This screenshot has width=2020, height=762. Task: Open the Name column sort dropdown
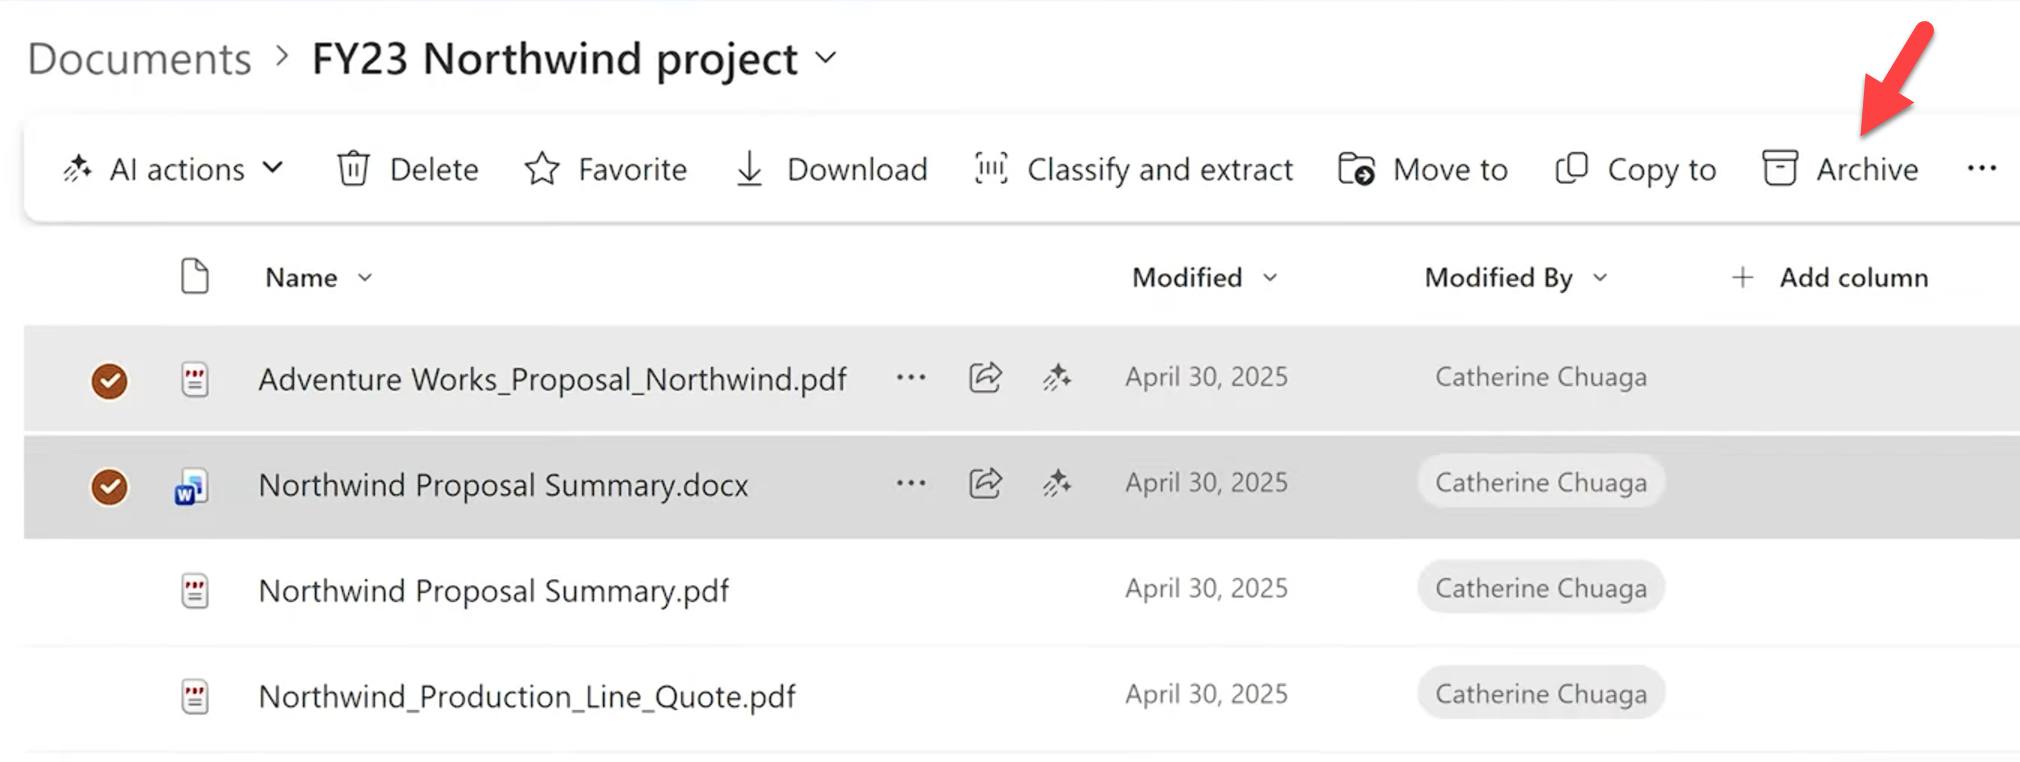pyautogui.click(x=364, y=277)
